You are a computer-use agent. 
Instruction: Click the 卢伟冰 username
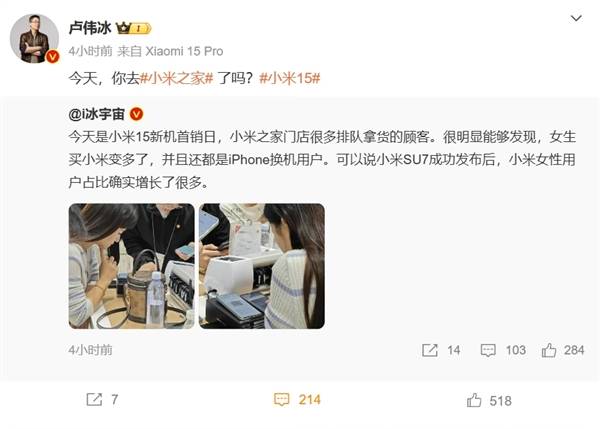[90, 28]
